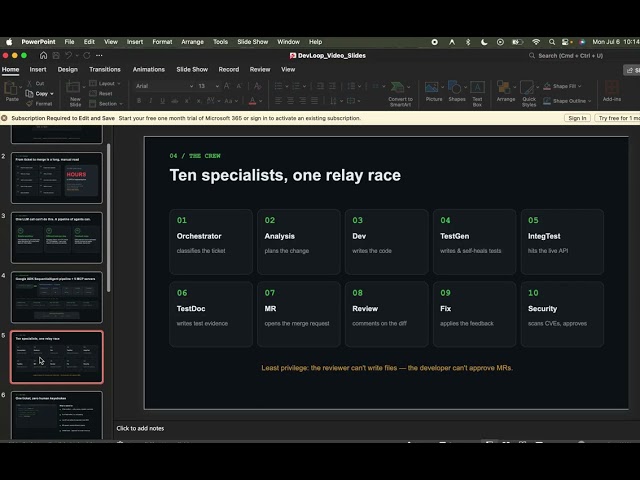Click to add notes field
Viewport: 640px width, 480px height.
[x=140, y=428]
